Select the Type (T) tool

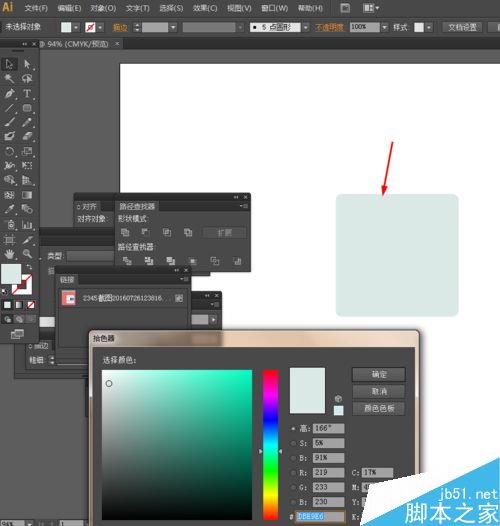(x=27, y=93)
